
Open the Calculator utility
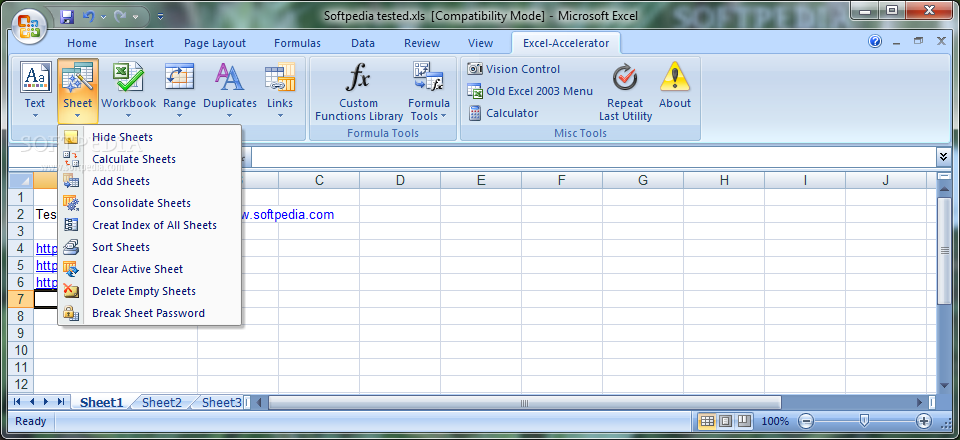(x=503, y=113)
